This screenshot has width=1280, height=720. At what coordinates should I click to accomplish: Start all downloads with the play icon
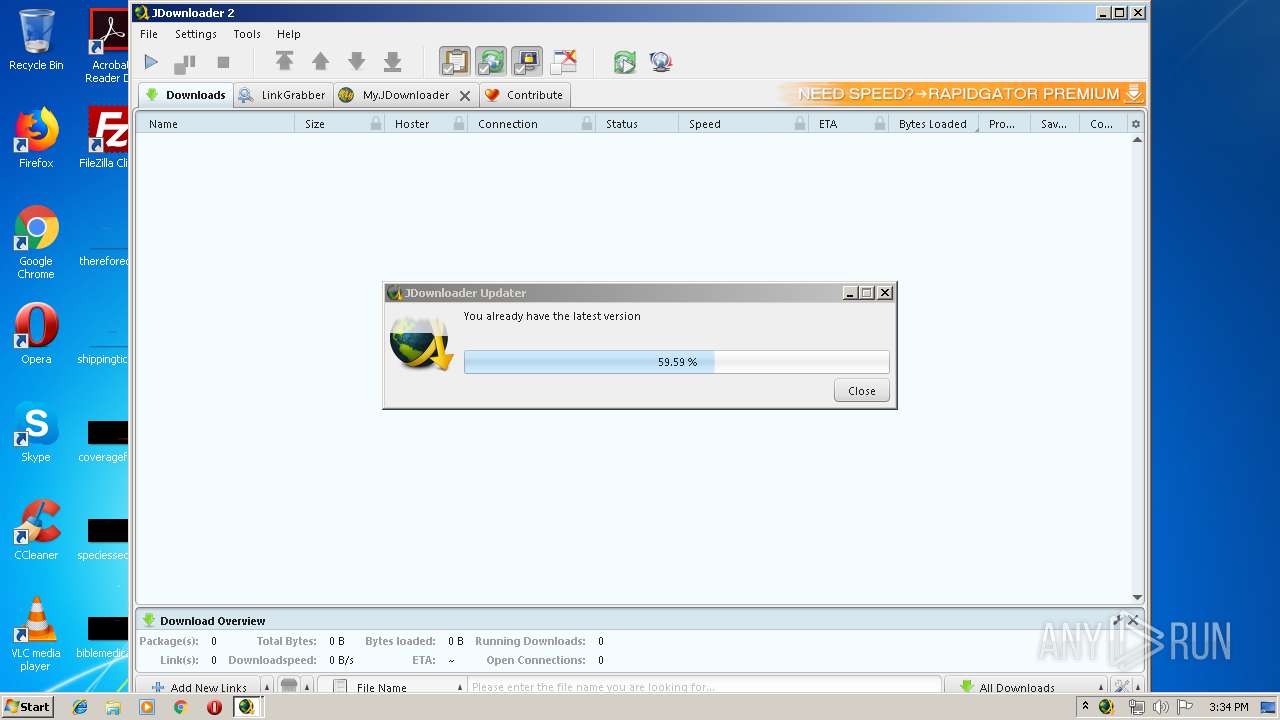pos(151,62)
